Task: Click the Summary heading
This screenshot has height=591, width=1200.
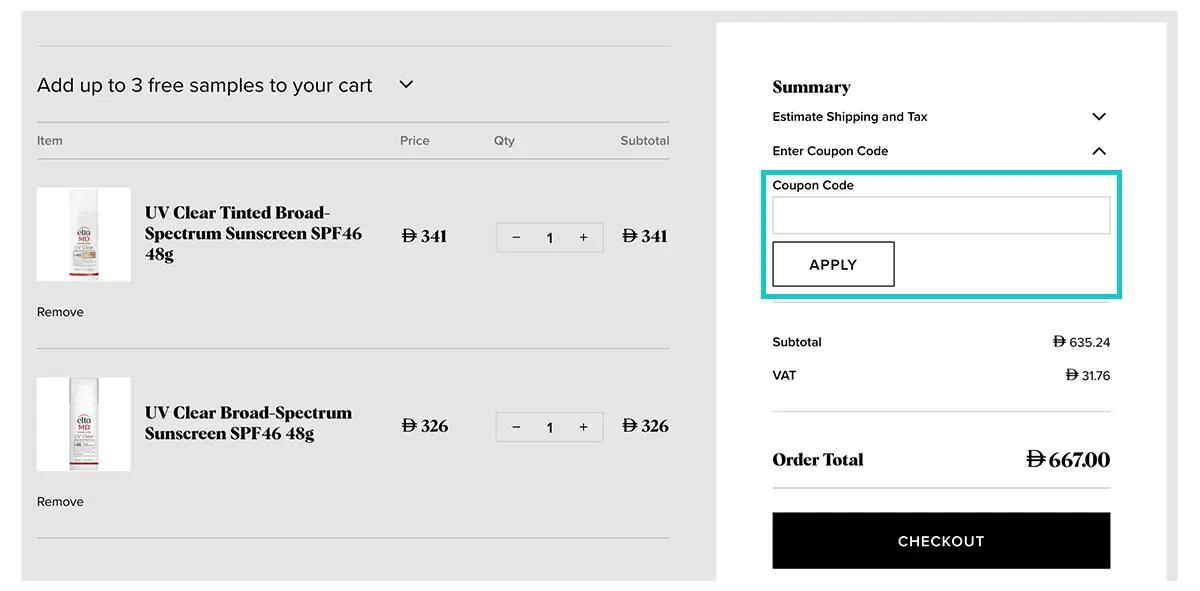Action: coord(811,87)
